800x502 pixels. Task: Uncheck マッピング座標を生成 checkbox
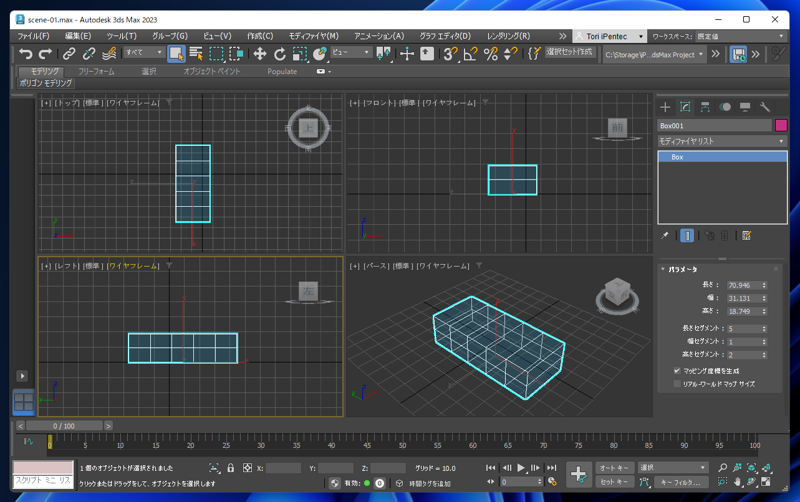pos(677,371)
